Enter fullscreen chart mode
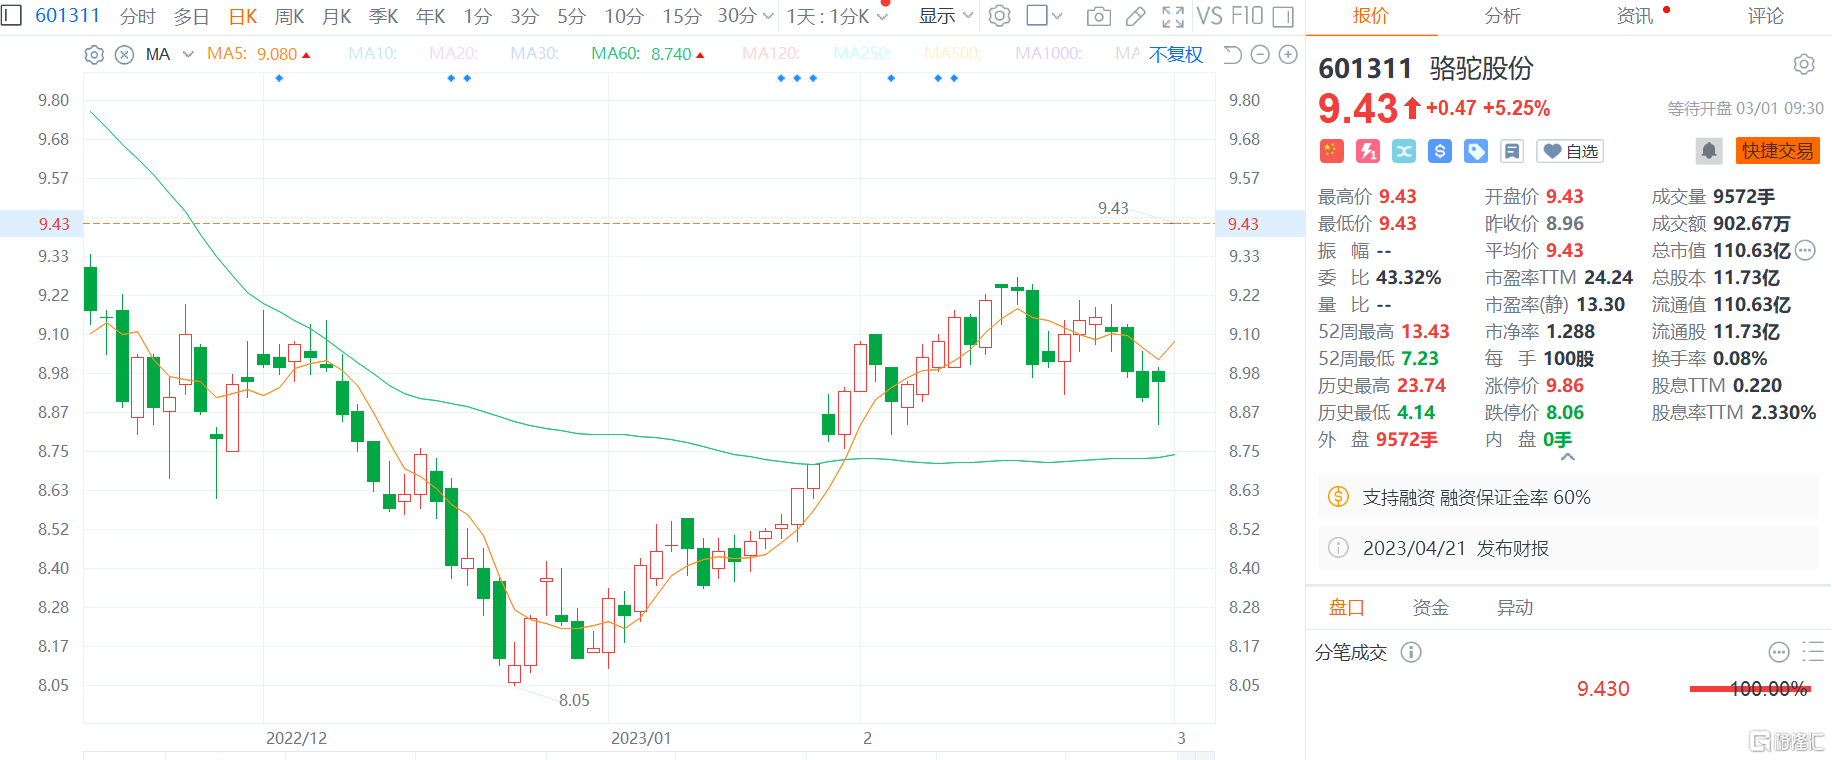 [x=1173, y=16]
